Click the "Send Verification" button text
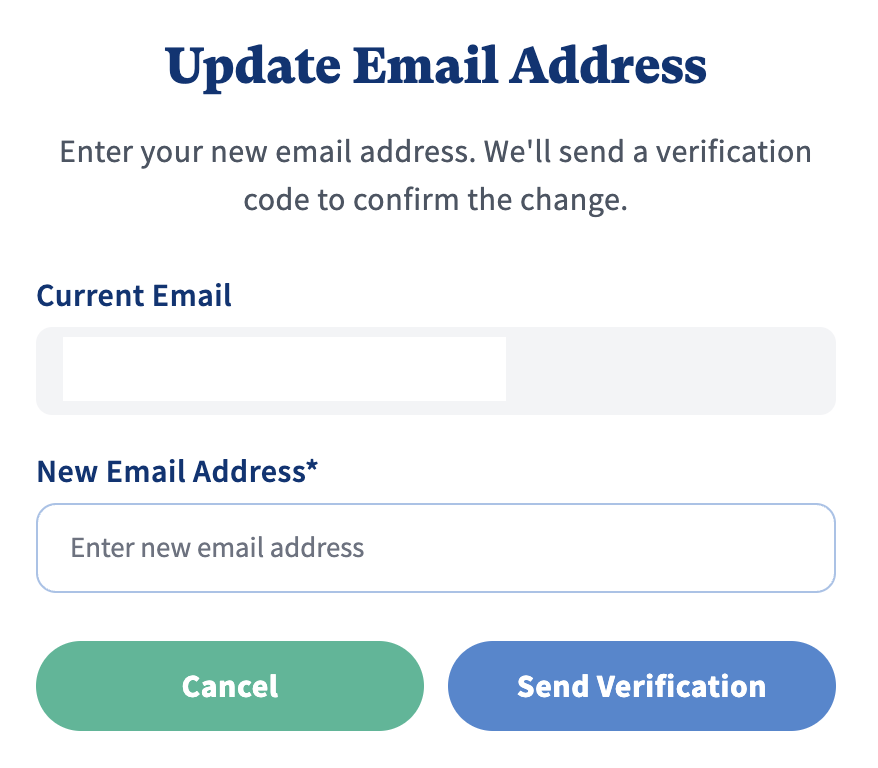 click(641, 686)
